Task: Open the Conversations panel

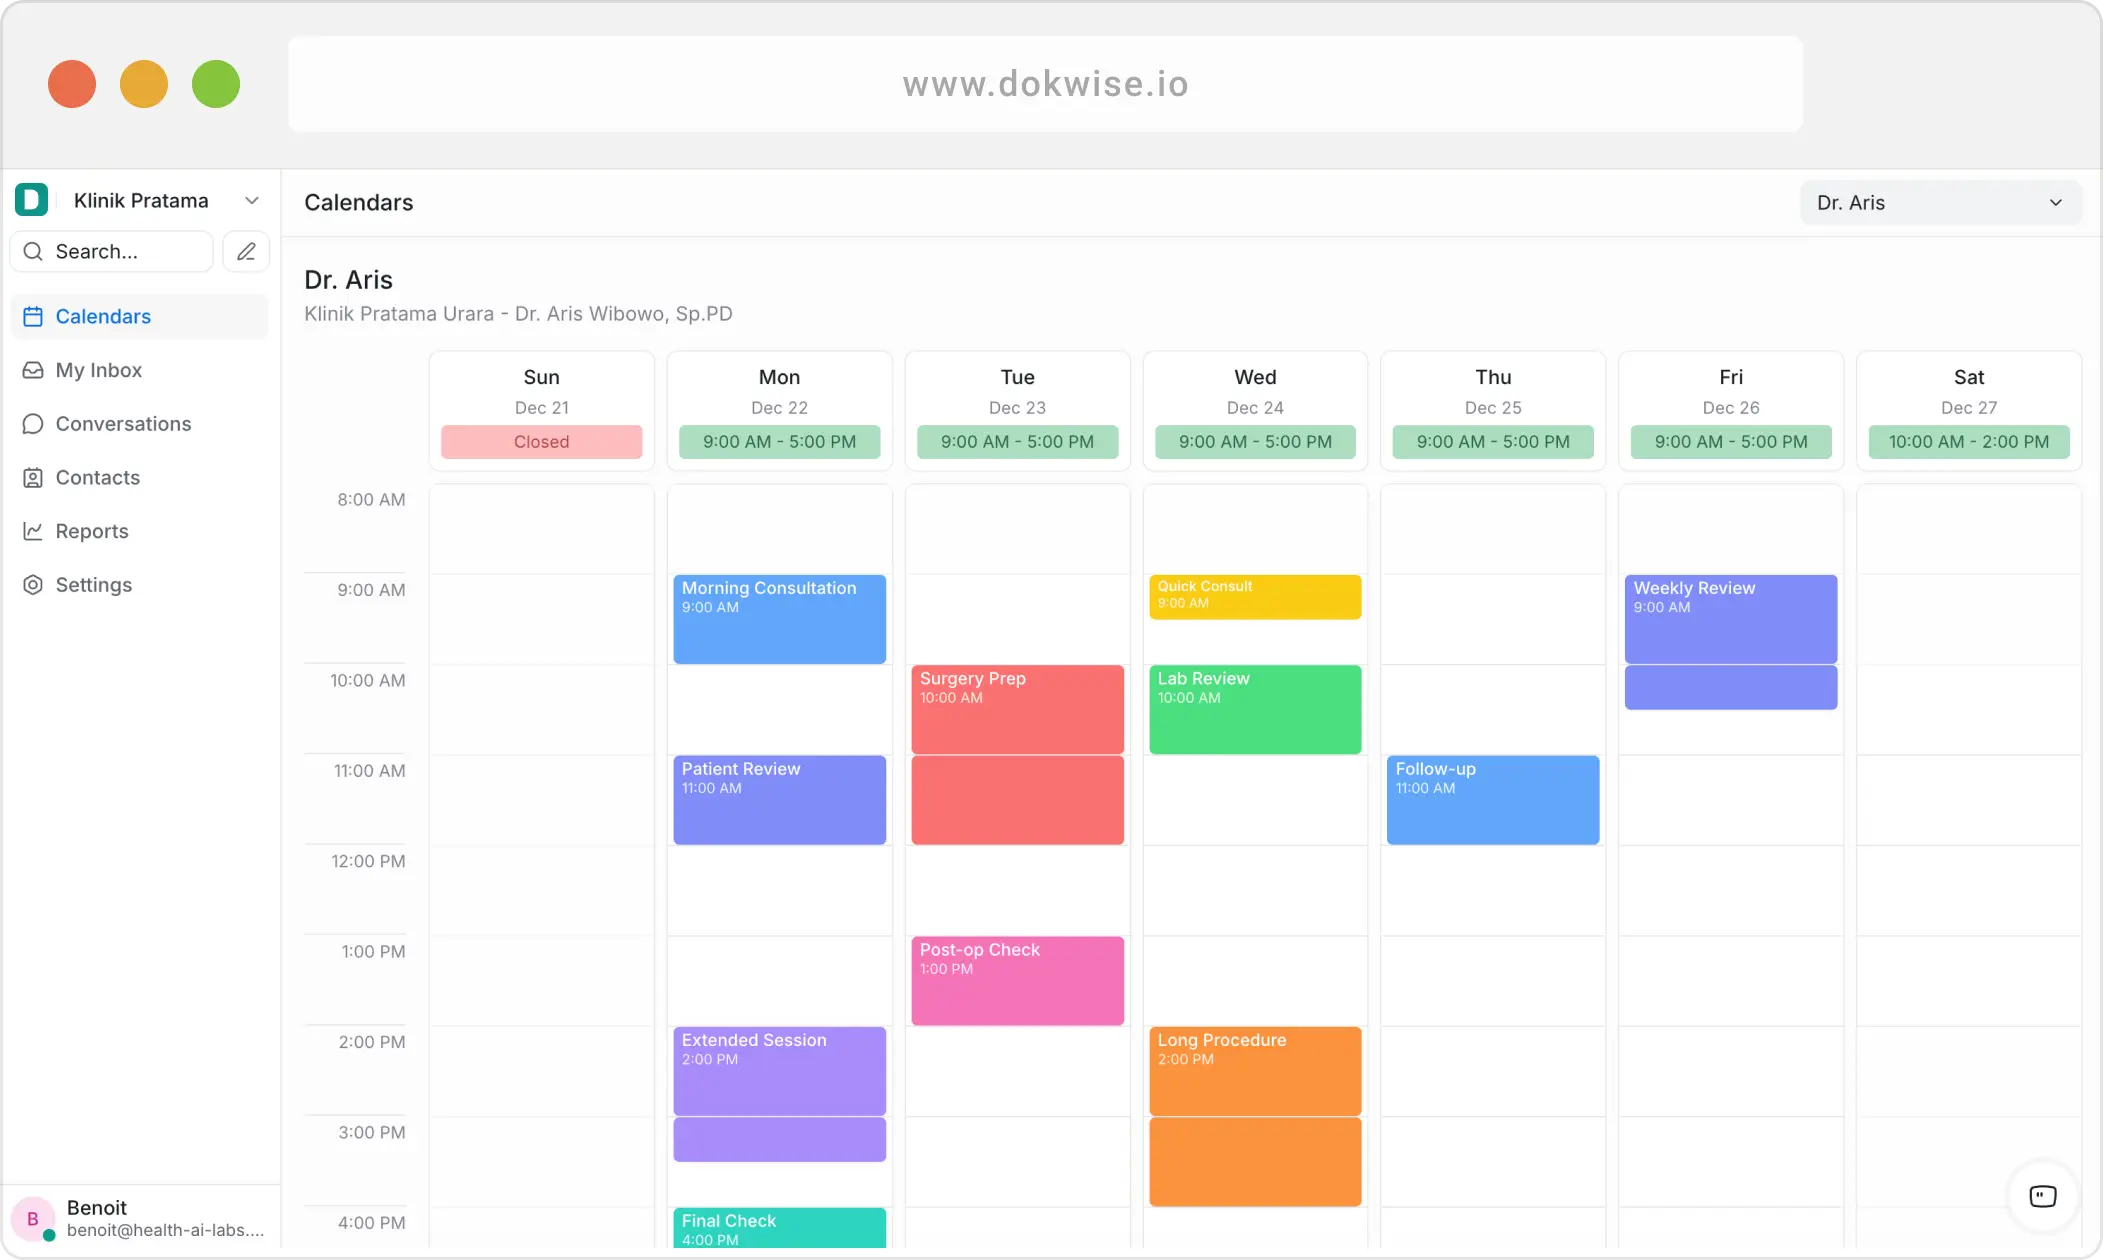Action: coord(123,424)
